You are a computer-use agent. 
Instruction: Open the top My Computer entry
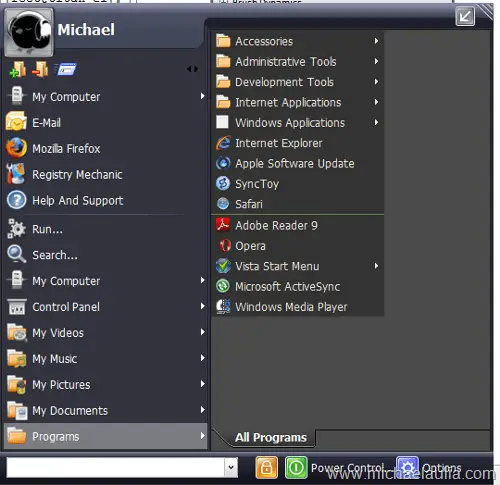point(105,97)
